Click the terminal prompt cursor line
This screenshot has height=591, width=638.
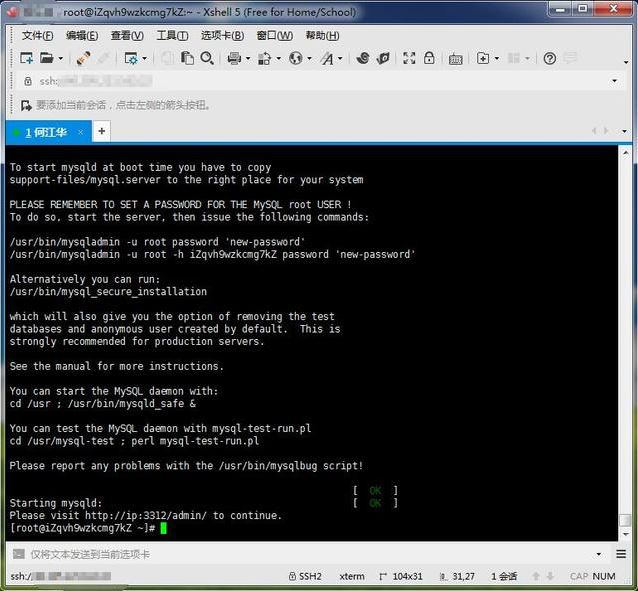(88, 528)
